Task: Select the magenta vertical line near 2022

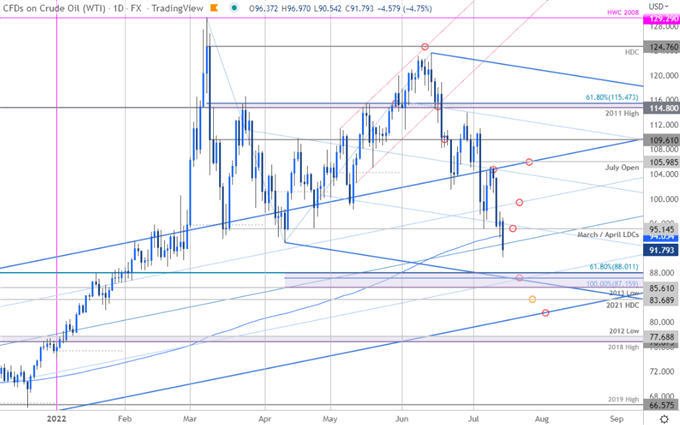Action: [57, 200]
